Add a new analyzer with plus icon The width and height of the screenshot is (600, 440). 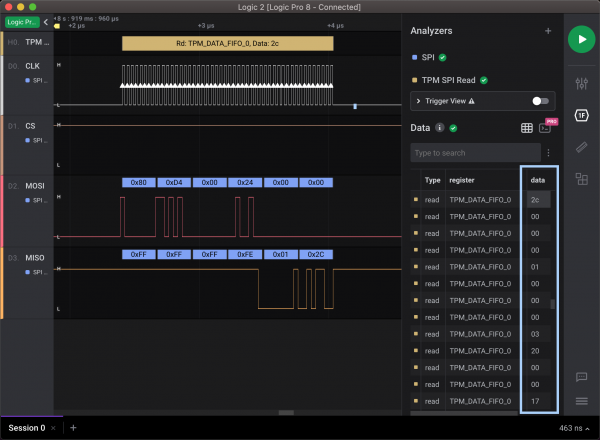pos(547,31)
